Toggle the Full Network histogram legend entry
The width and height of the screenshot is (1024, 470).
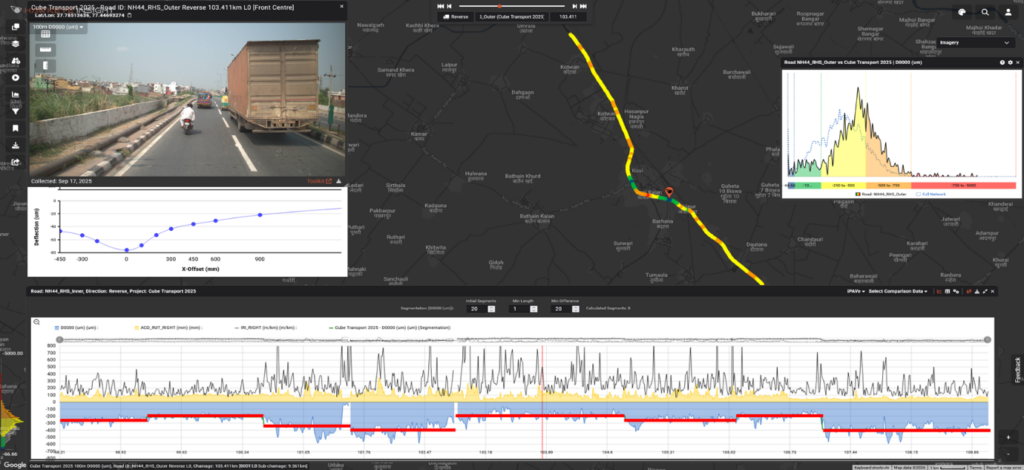click(x=931, y=194)
